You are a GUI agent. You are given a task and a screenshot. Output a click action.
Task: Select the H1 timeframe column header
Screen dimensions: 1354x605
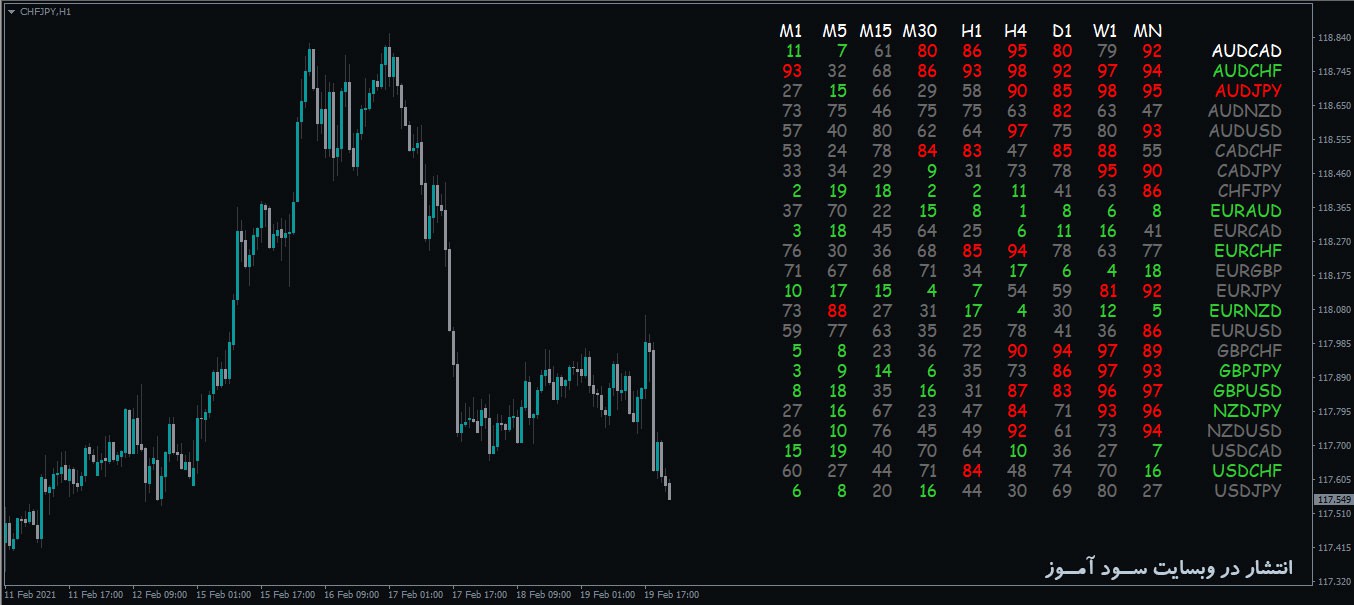[971, 31]
